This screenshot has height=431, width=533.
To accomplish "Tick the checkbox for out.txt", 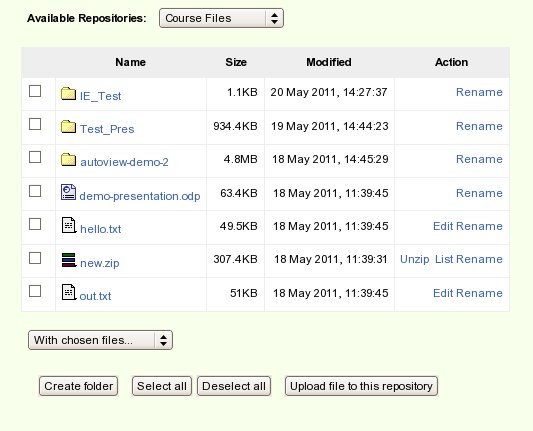I will 35,291.
